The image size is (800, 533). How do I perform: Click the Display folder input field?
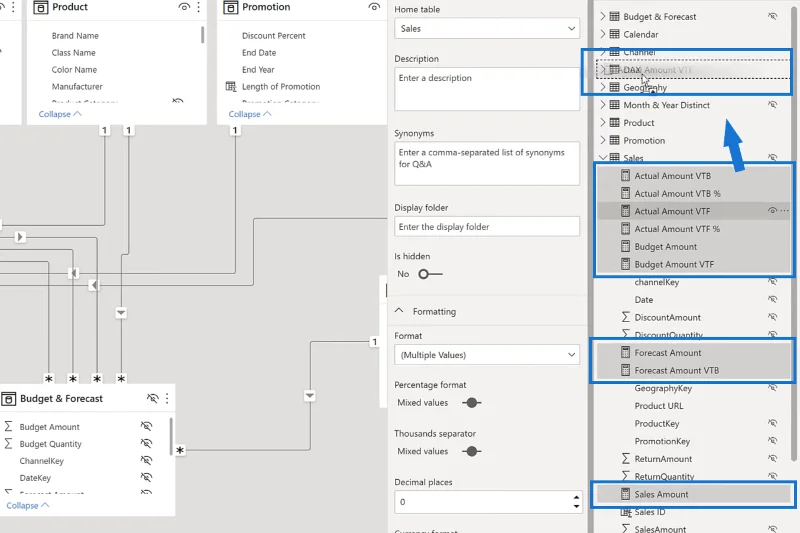tap(487, 226)
